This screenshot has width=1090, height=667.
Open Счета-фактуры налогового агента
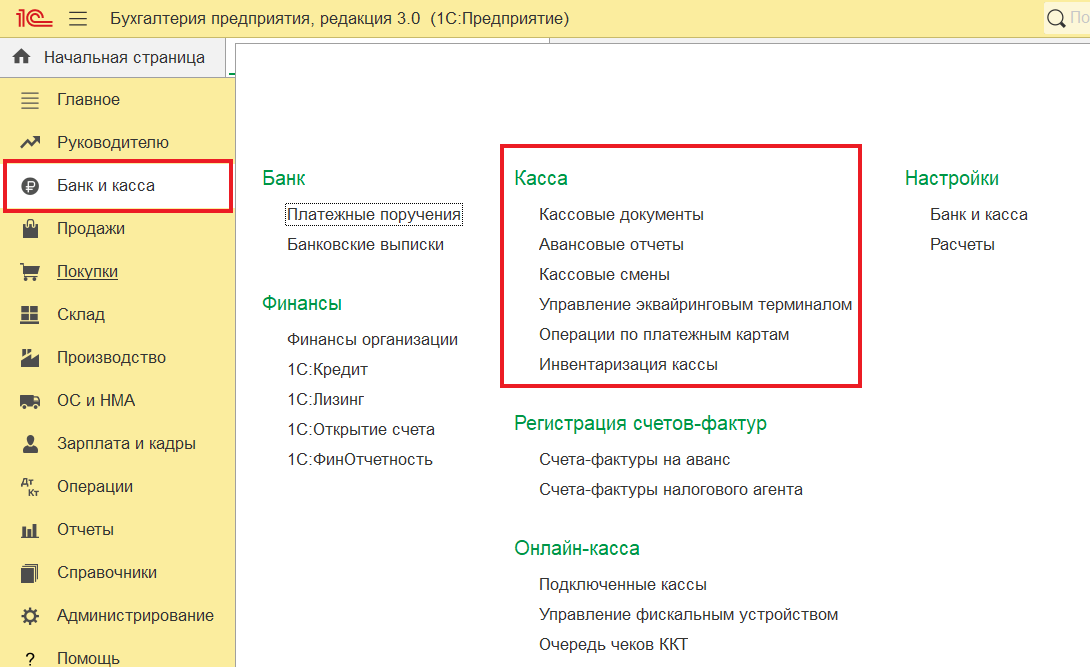tap(671, 489)
